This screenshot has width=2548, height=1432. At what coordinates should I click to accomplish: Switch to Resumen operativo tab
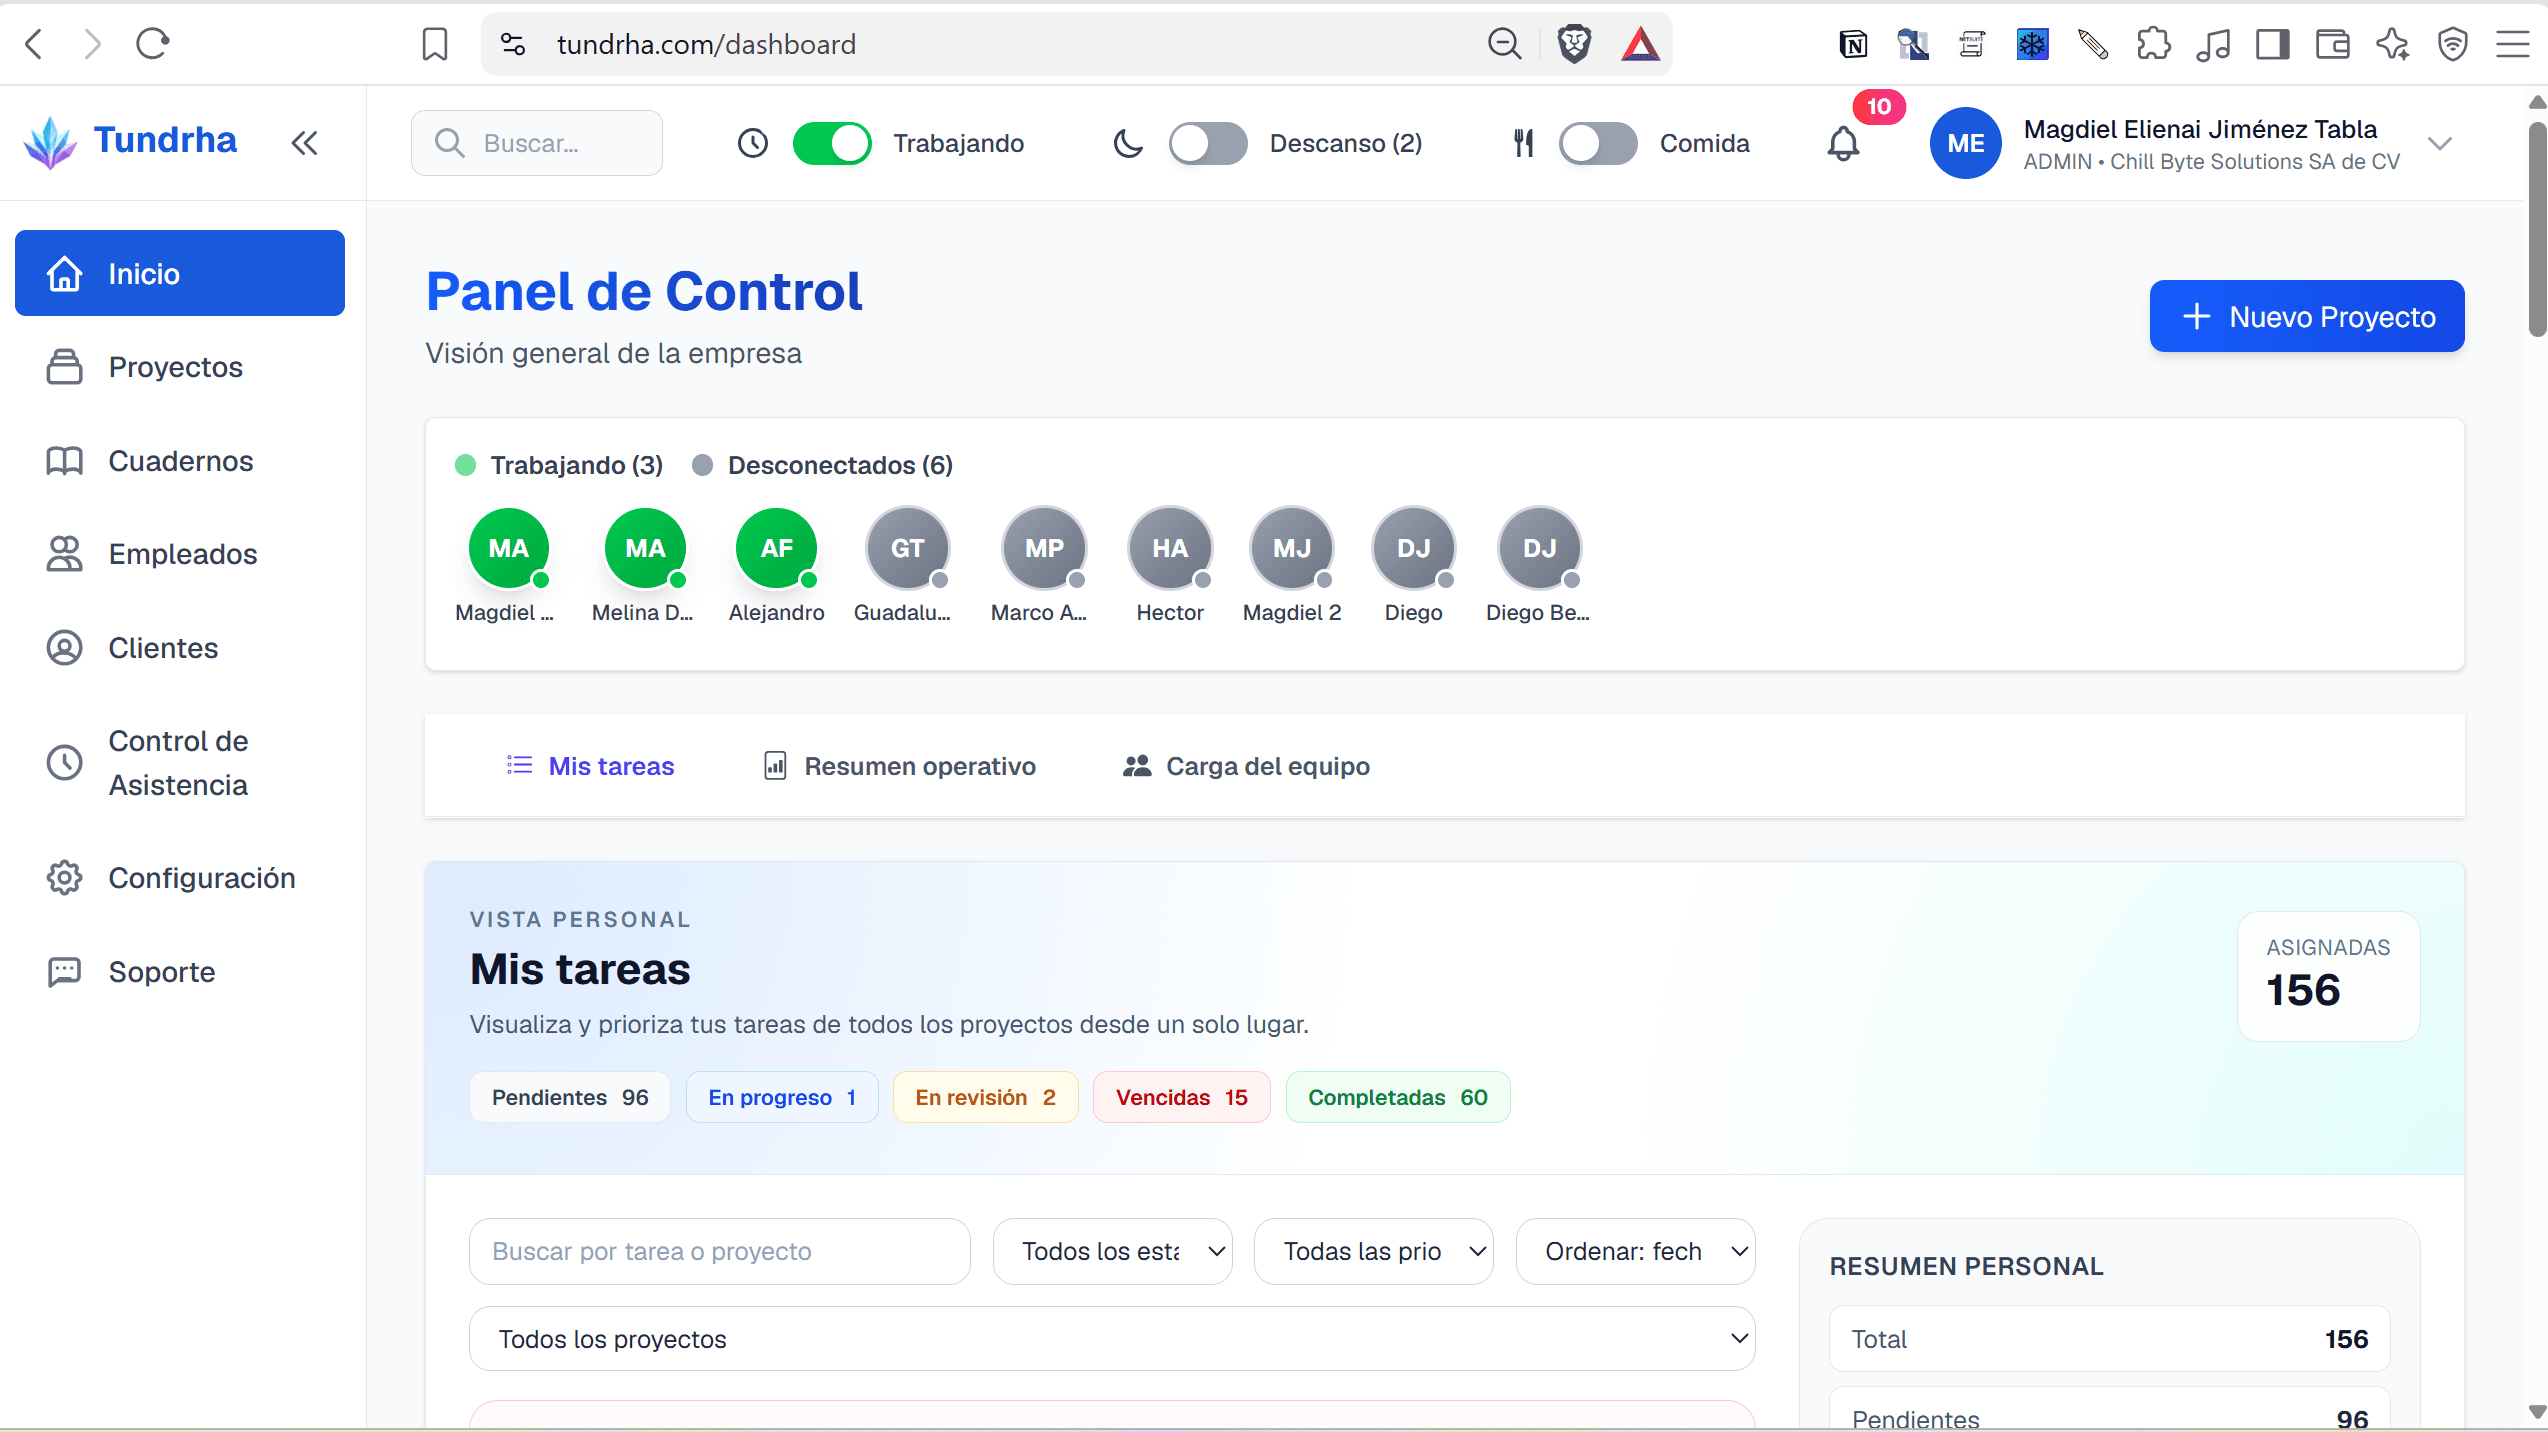pyautogui.click(x=899, y=766)
